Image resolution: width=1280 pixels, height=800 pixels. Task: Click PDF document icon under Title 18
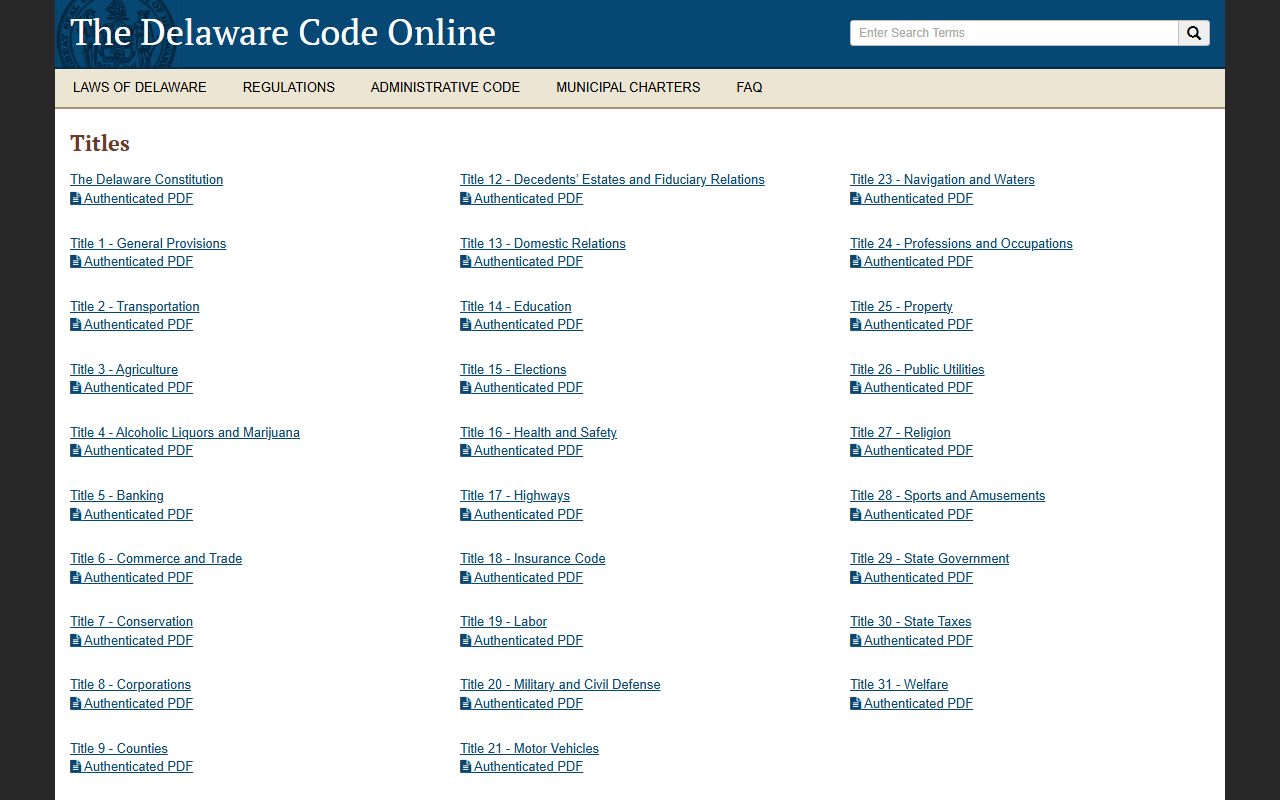pos(466,577)
